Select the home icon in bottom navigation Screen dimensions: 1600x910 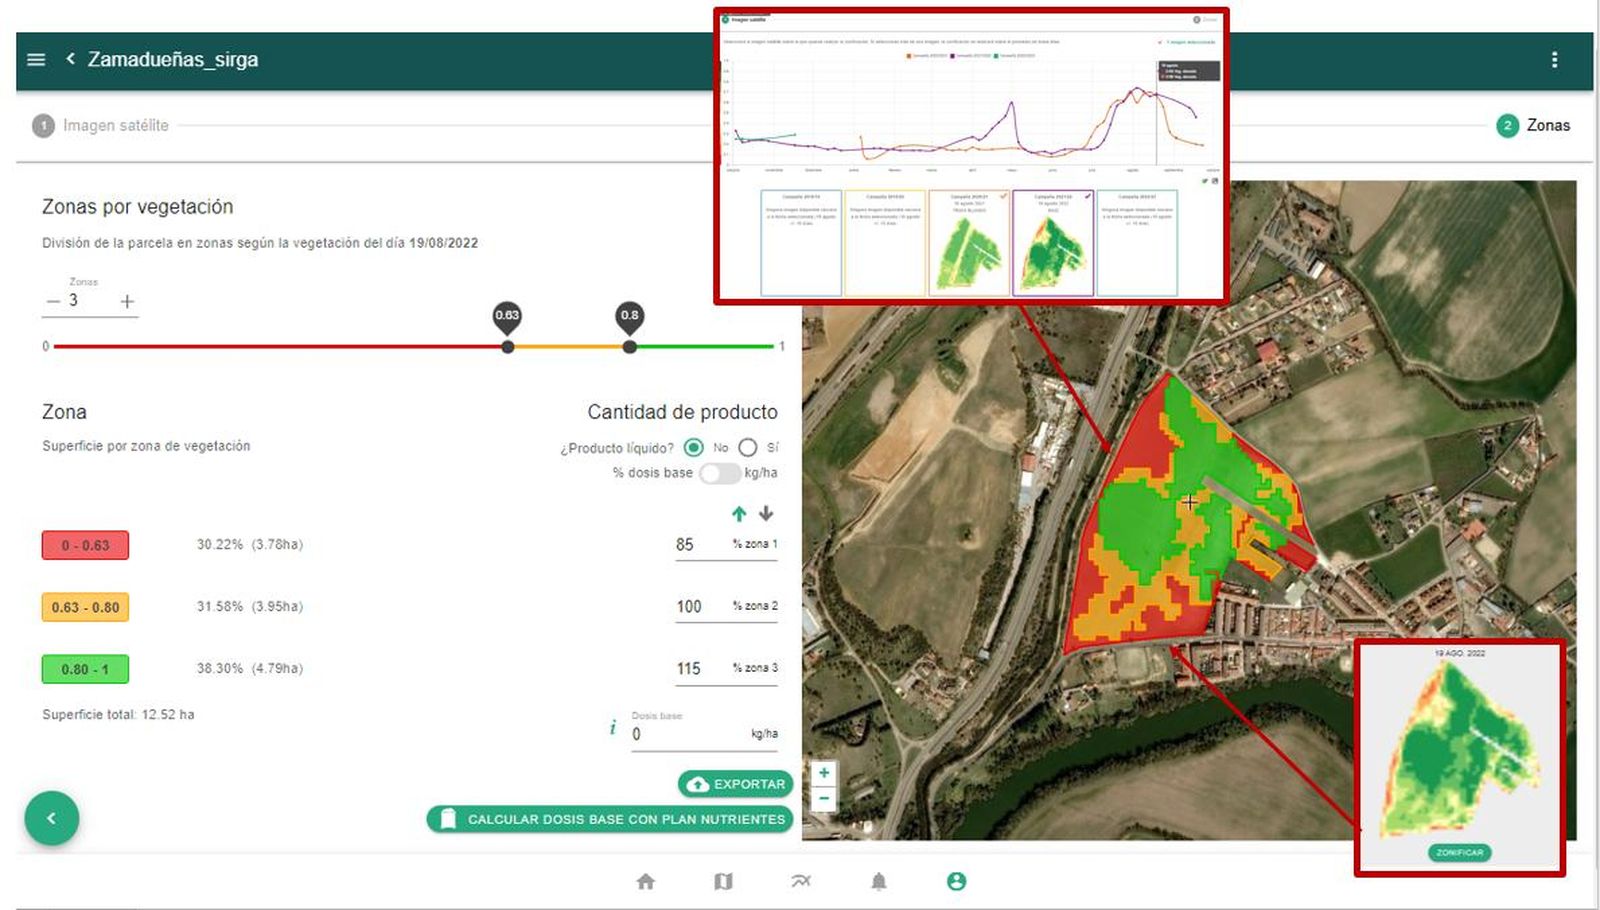click(x=646, y=881)
